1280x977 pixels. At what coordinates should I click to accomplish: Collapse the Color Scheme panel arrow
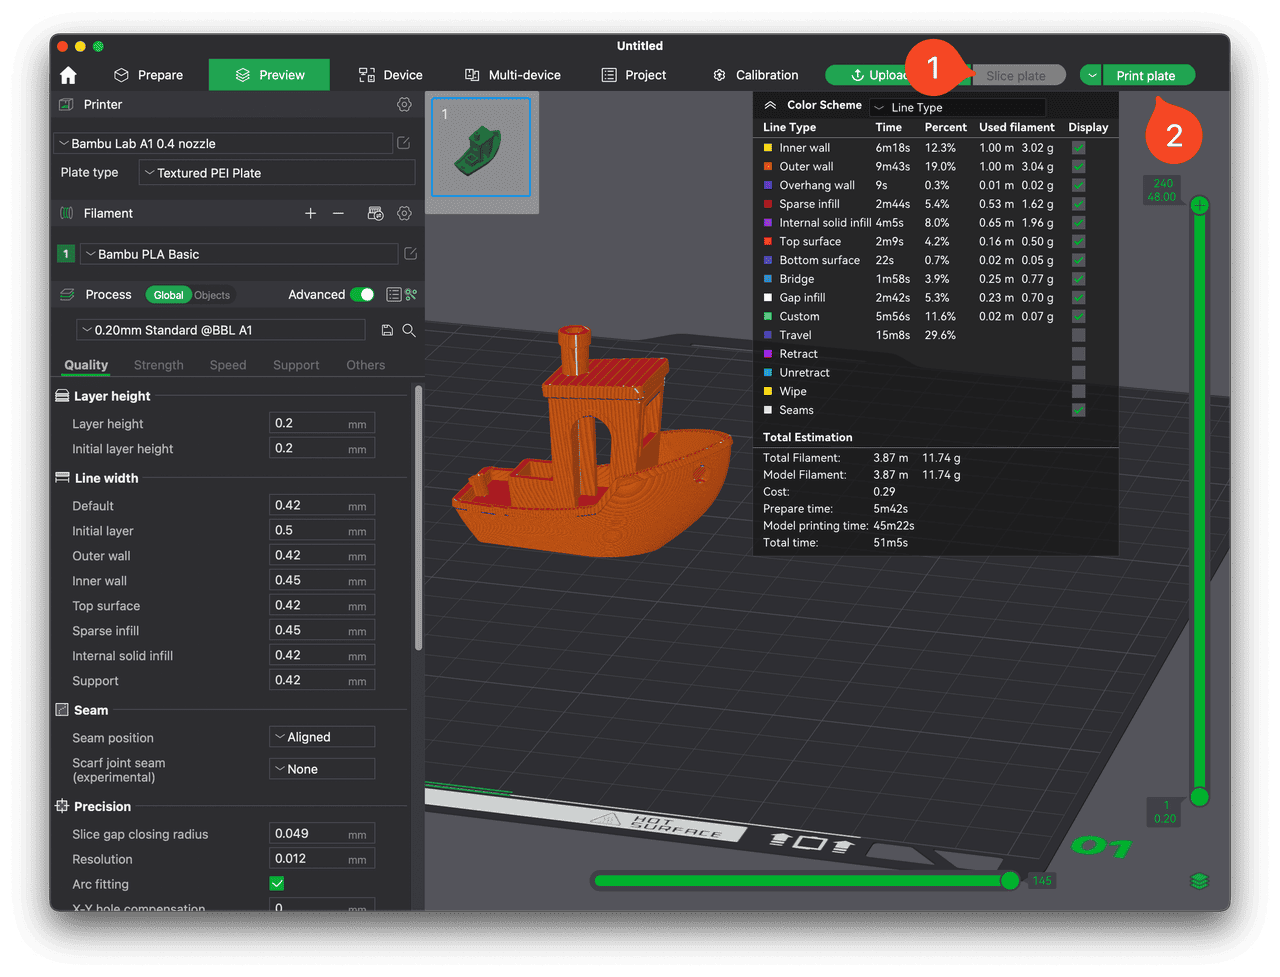(x=770, y=105)
